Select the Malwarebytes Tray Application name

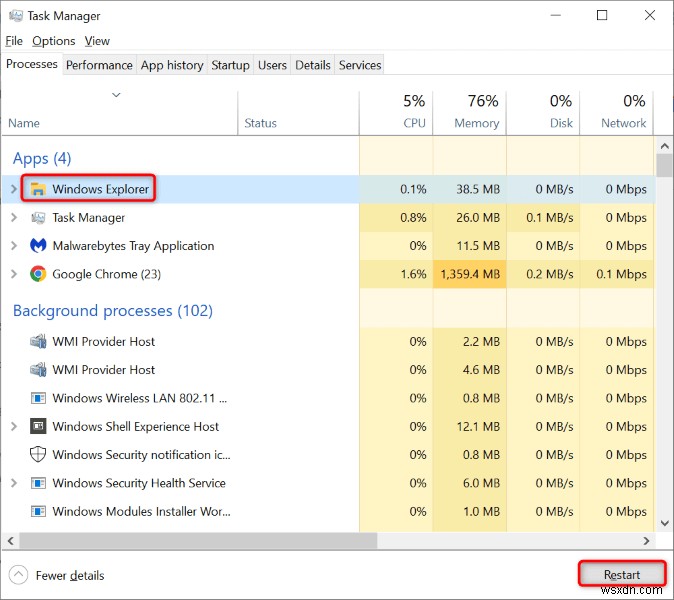[133, 246]
